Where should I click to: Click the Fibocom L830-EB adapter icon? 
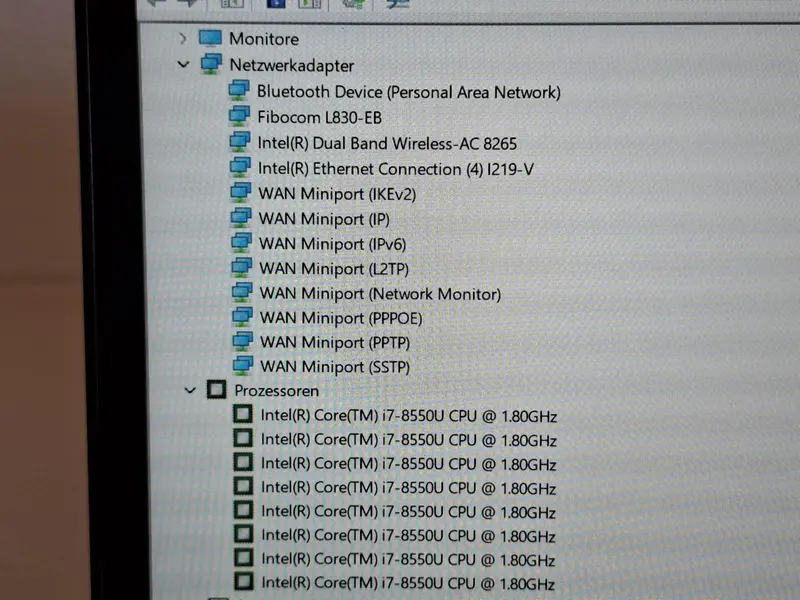(239, 116)
